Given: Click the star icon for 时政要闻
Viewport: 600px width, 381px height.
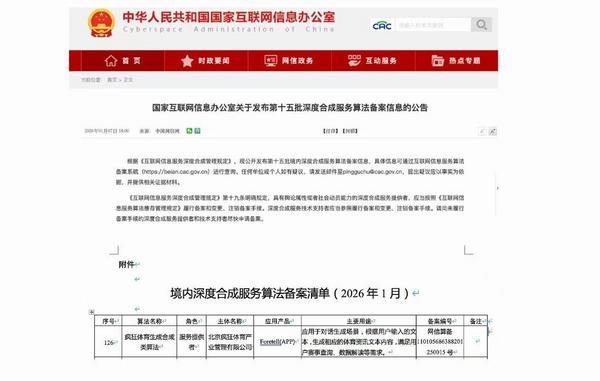Looking at the screenshot, I should click(187, 60).
